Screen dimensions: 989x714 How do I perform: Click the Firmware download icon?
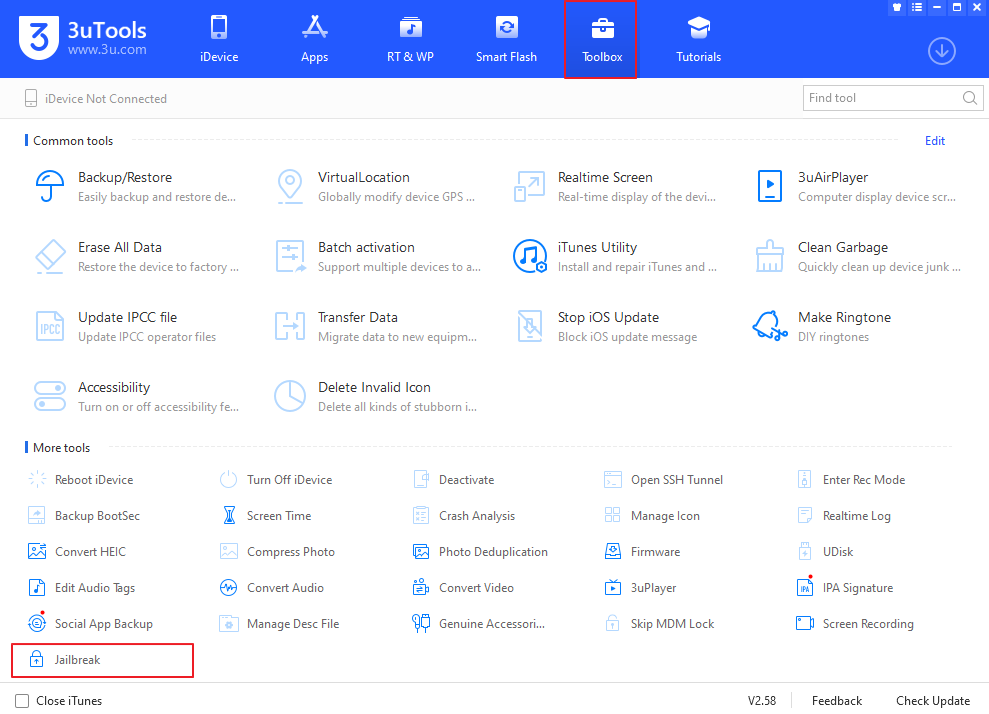612,551
